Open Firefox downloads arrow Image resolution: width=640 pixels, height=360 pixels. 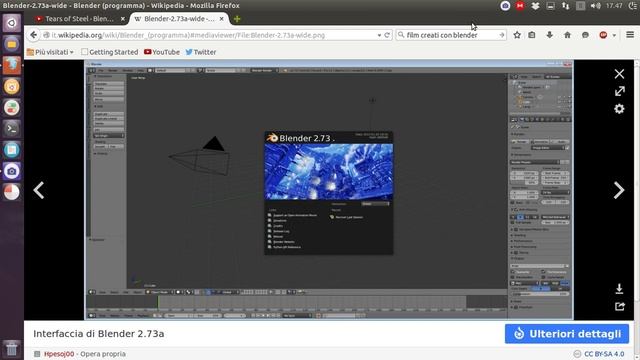click(550, 35)
